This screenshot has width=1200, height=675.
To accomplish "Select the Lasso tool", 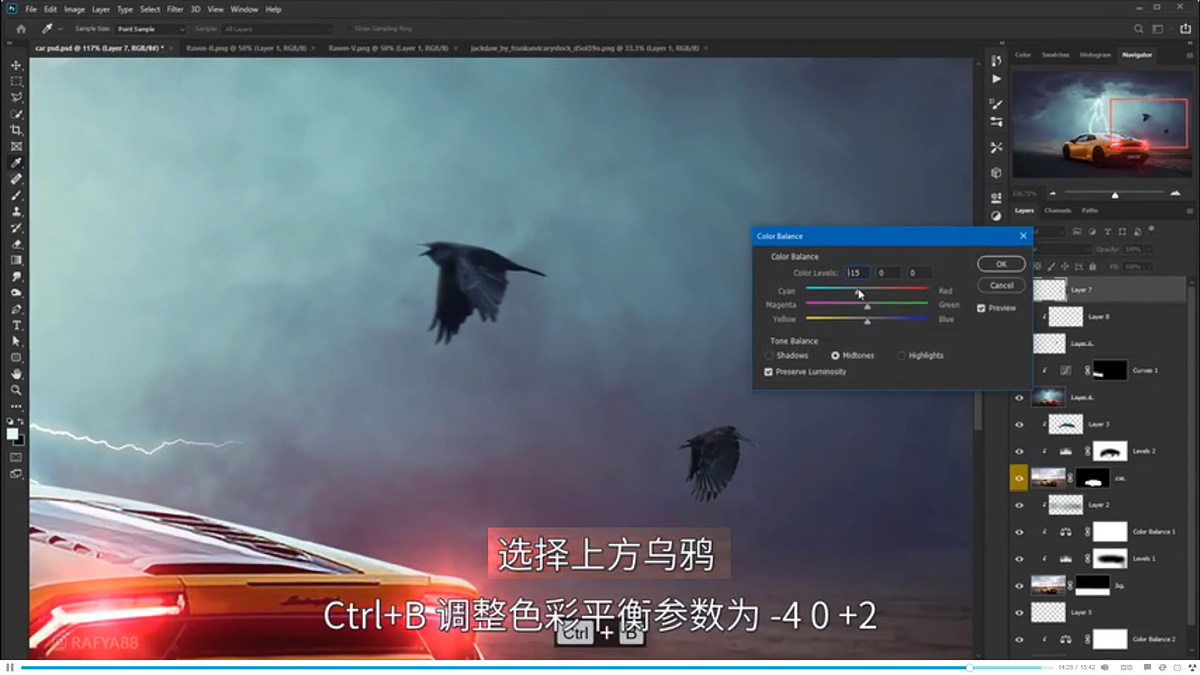I will pyautogui.click(x=15, y=96).
